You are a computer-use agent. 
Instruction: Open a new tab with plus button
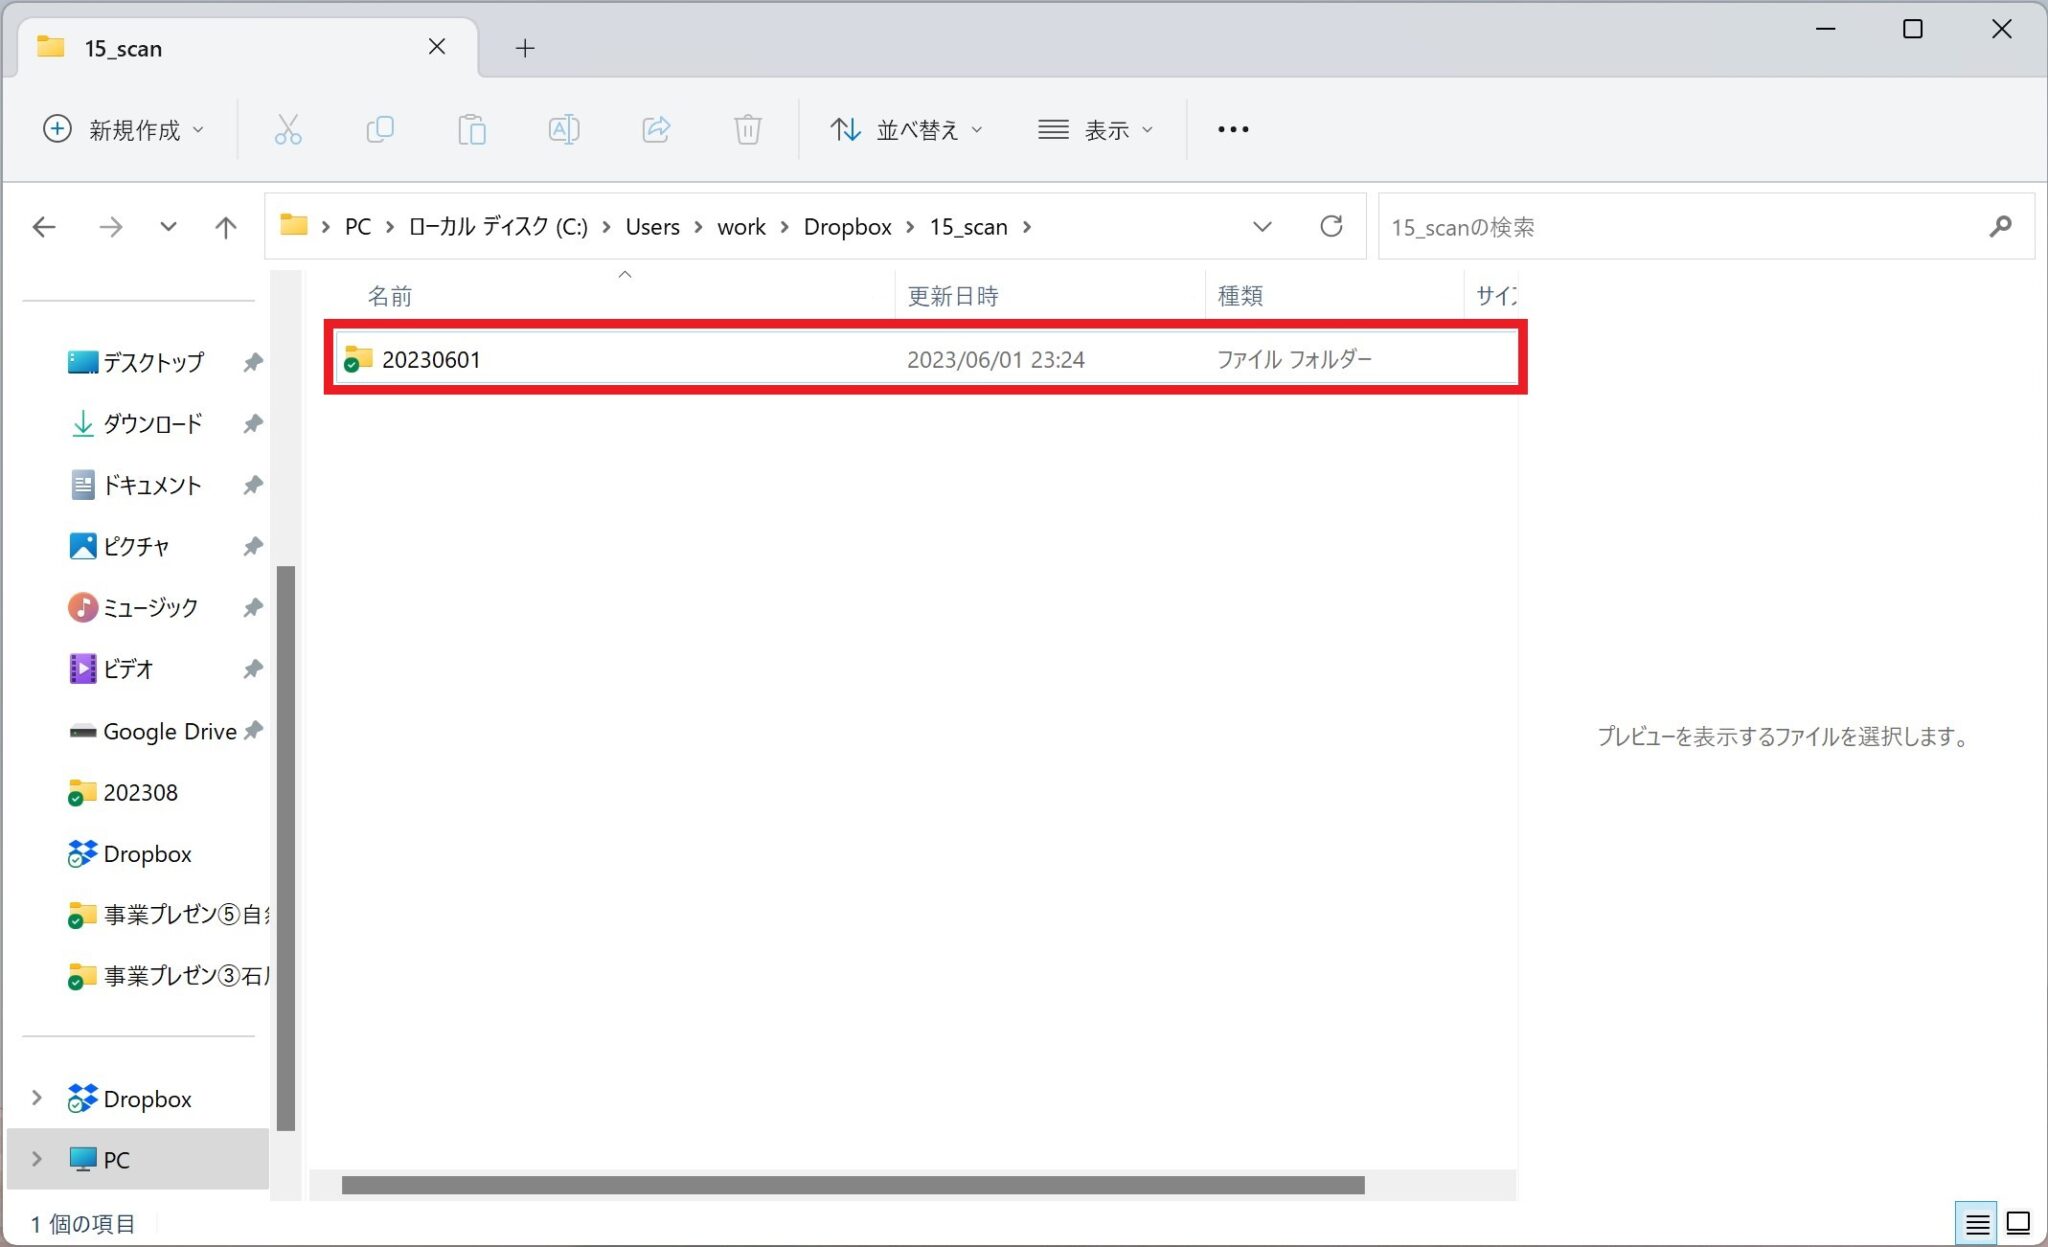525,47
